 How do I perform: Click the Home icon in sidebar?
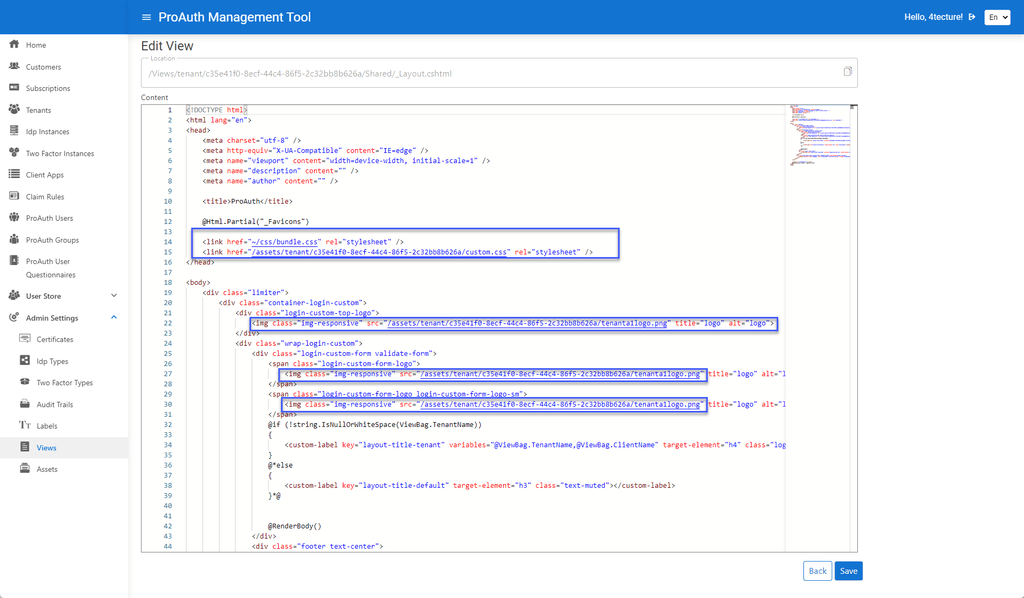coord(14,45)
